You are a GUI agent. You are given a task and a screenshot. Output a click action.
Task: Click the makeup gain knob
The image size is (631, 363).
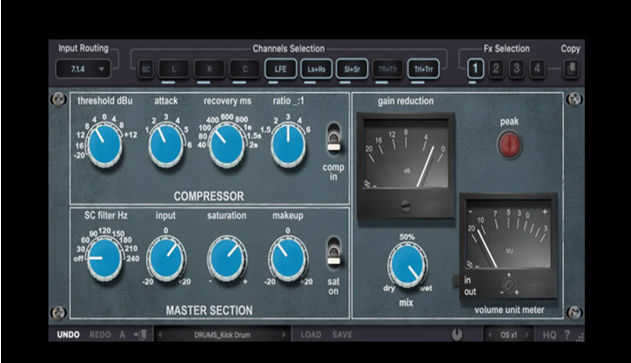point(288,259)
